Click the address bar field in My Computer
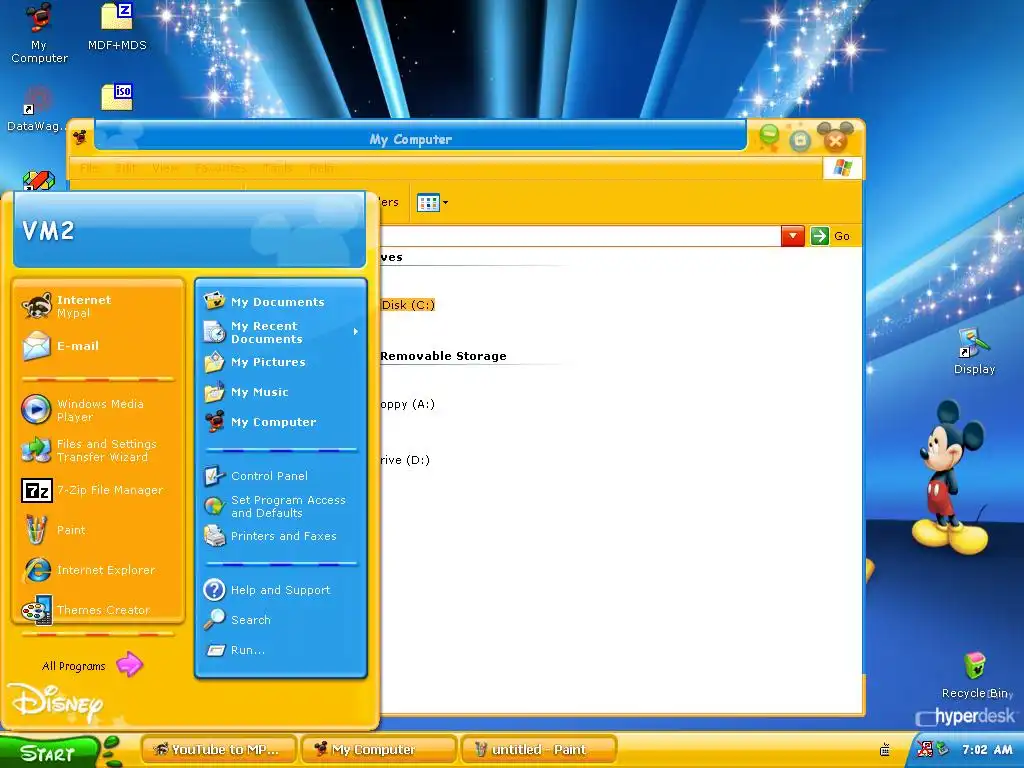1024x768 pixels. (x=580, y=236)
